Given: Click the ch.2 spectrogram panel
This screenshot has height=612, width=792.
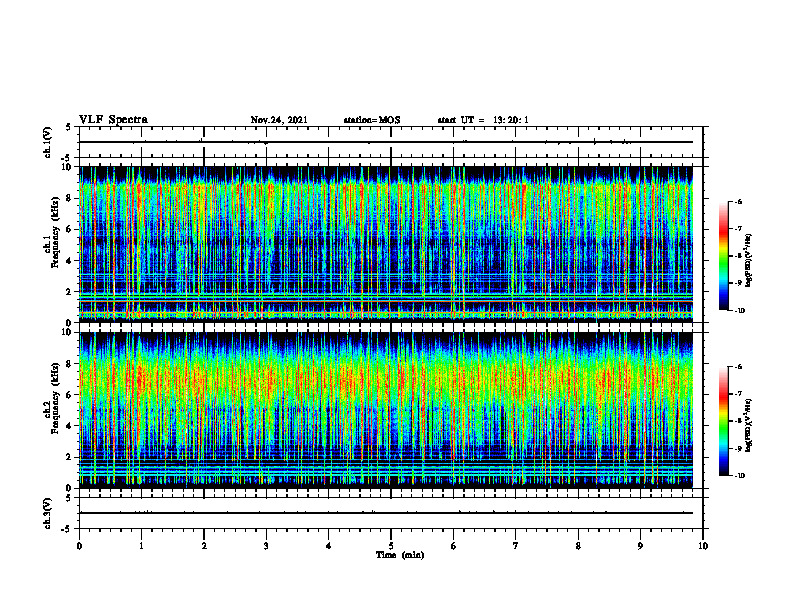Looking at the screenshot, I should pyautogui.click(x=386, y=410).
